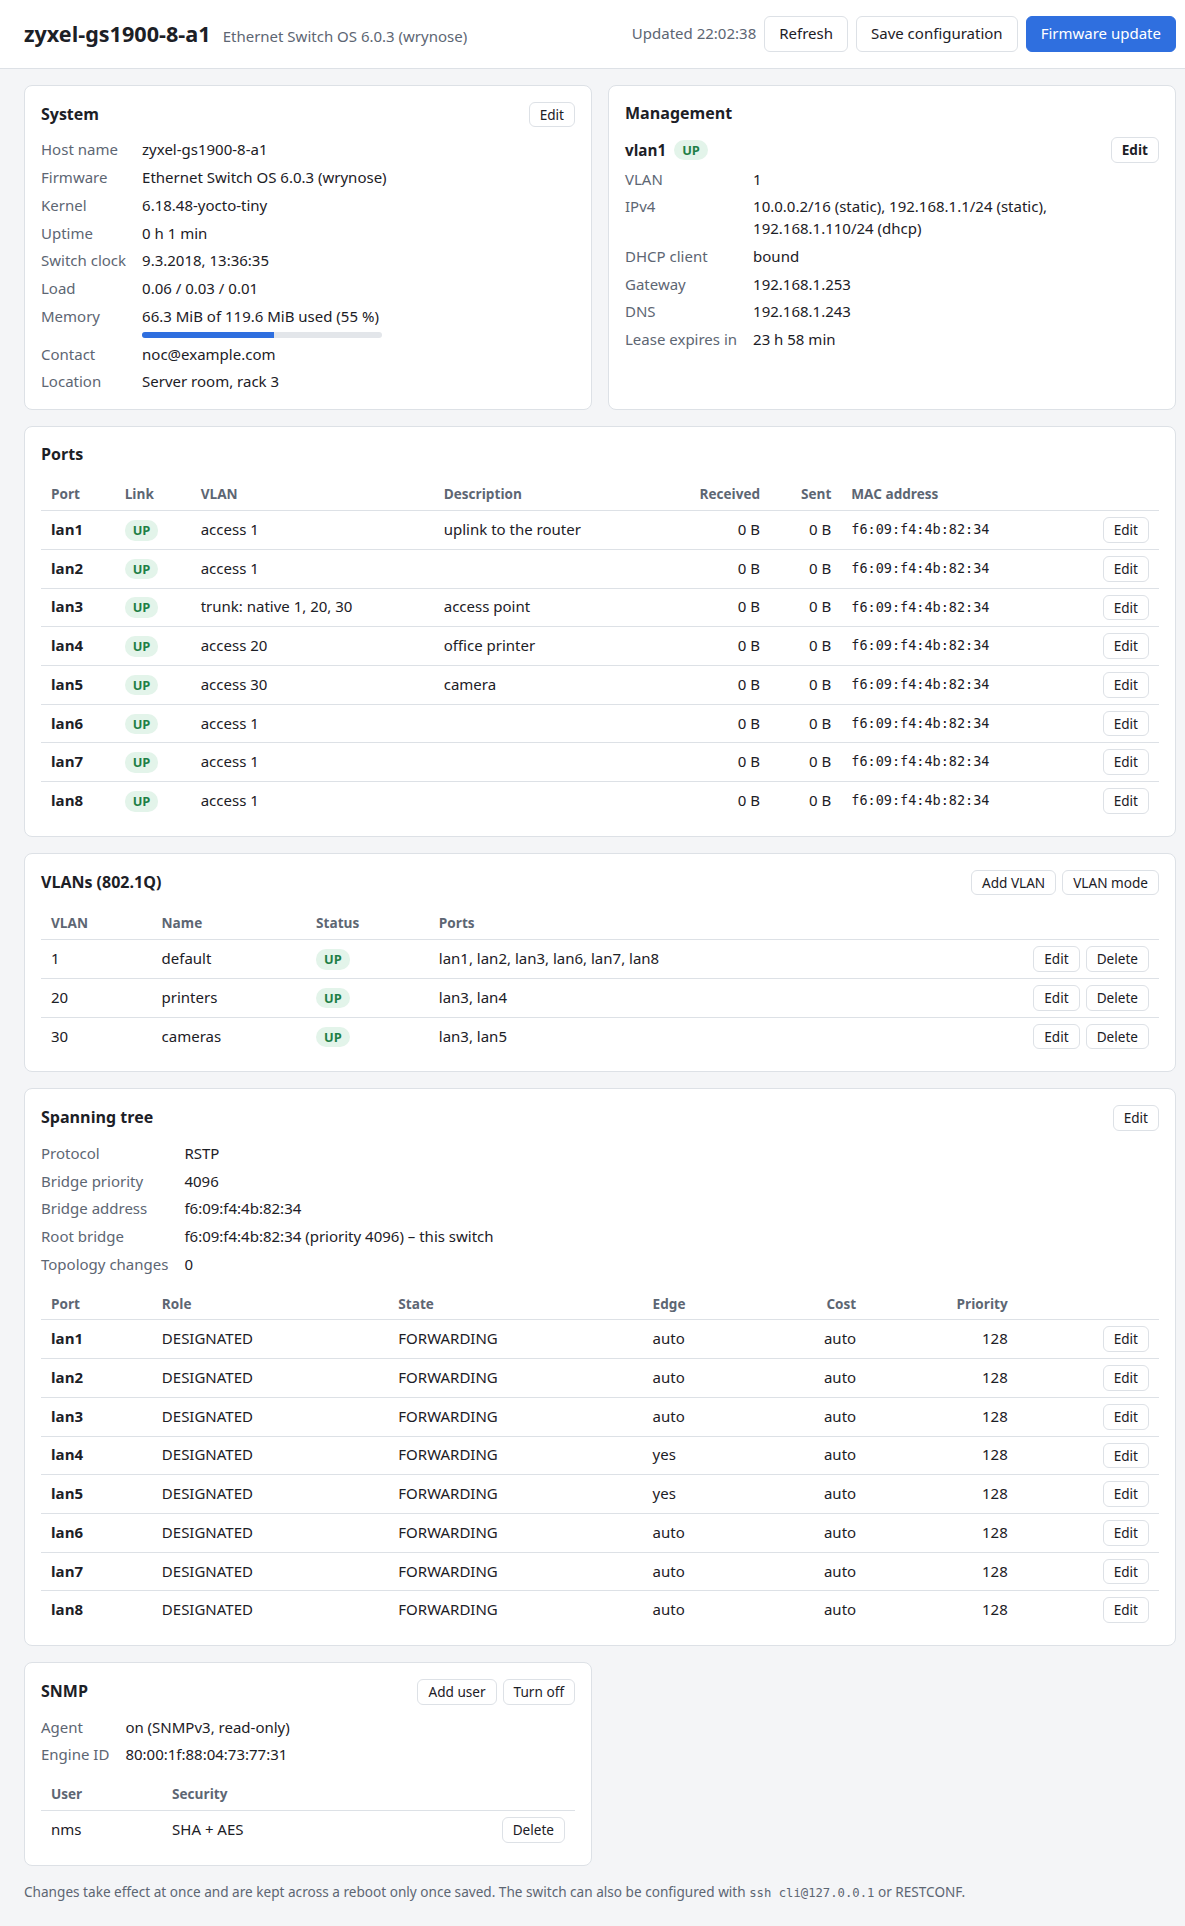The width and height of the screenshot is (1185, 1926).
Task: Click the memory usage progress bar
Action: coord(262,335)
